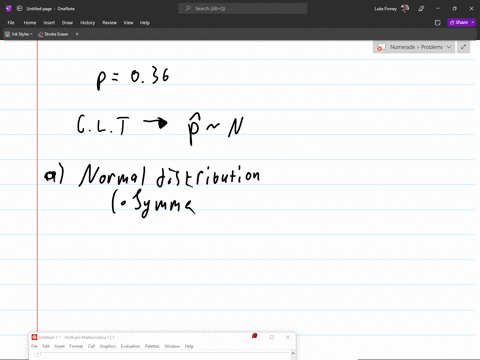The height and width of the screenshot is (360, 480).
Task: Open the Cell menu in Mathematica
Action: tap(91, 346)
